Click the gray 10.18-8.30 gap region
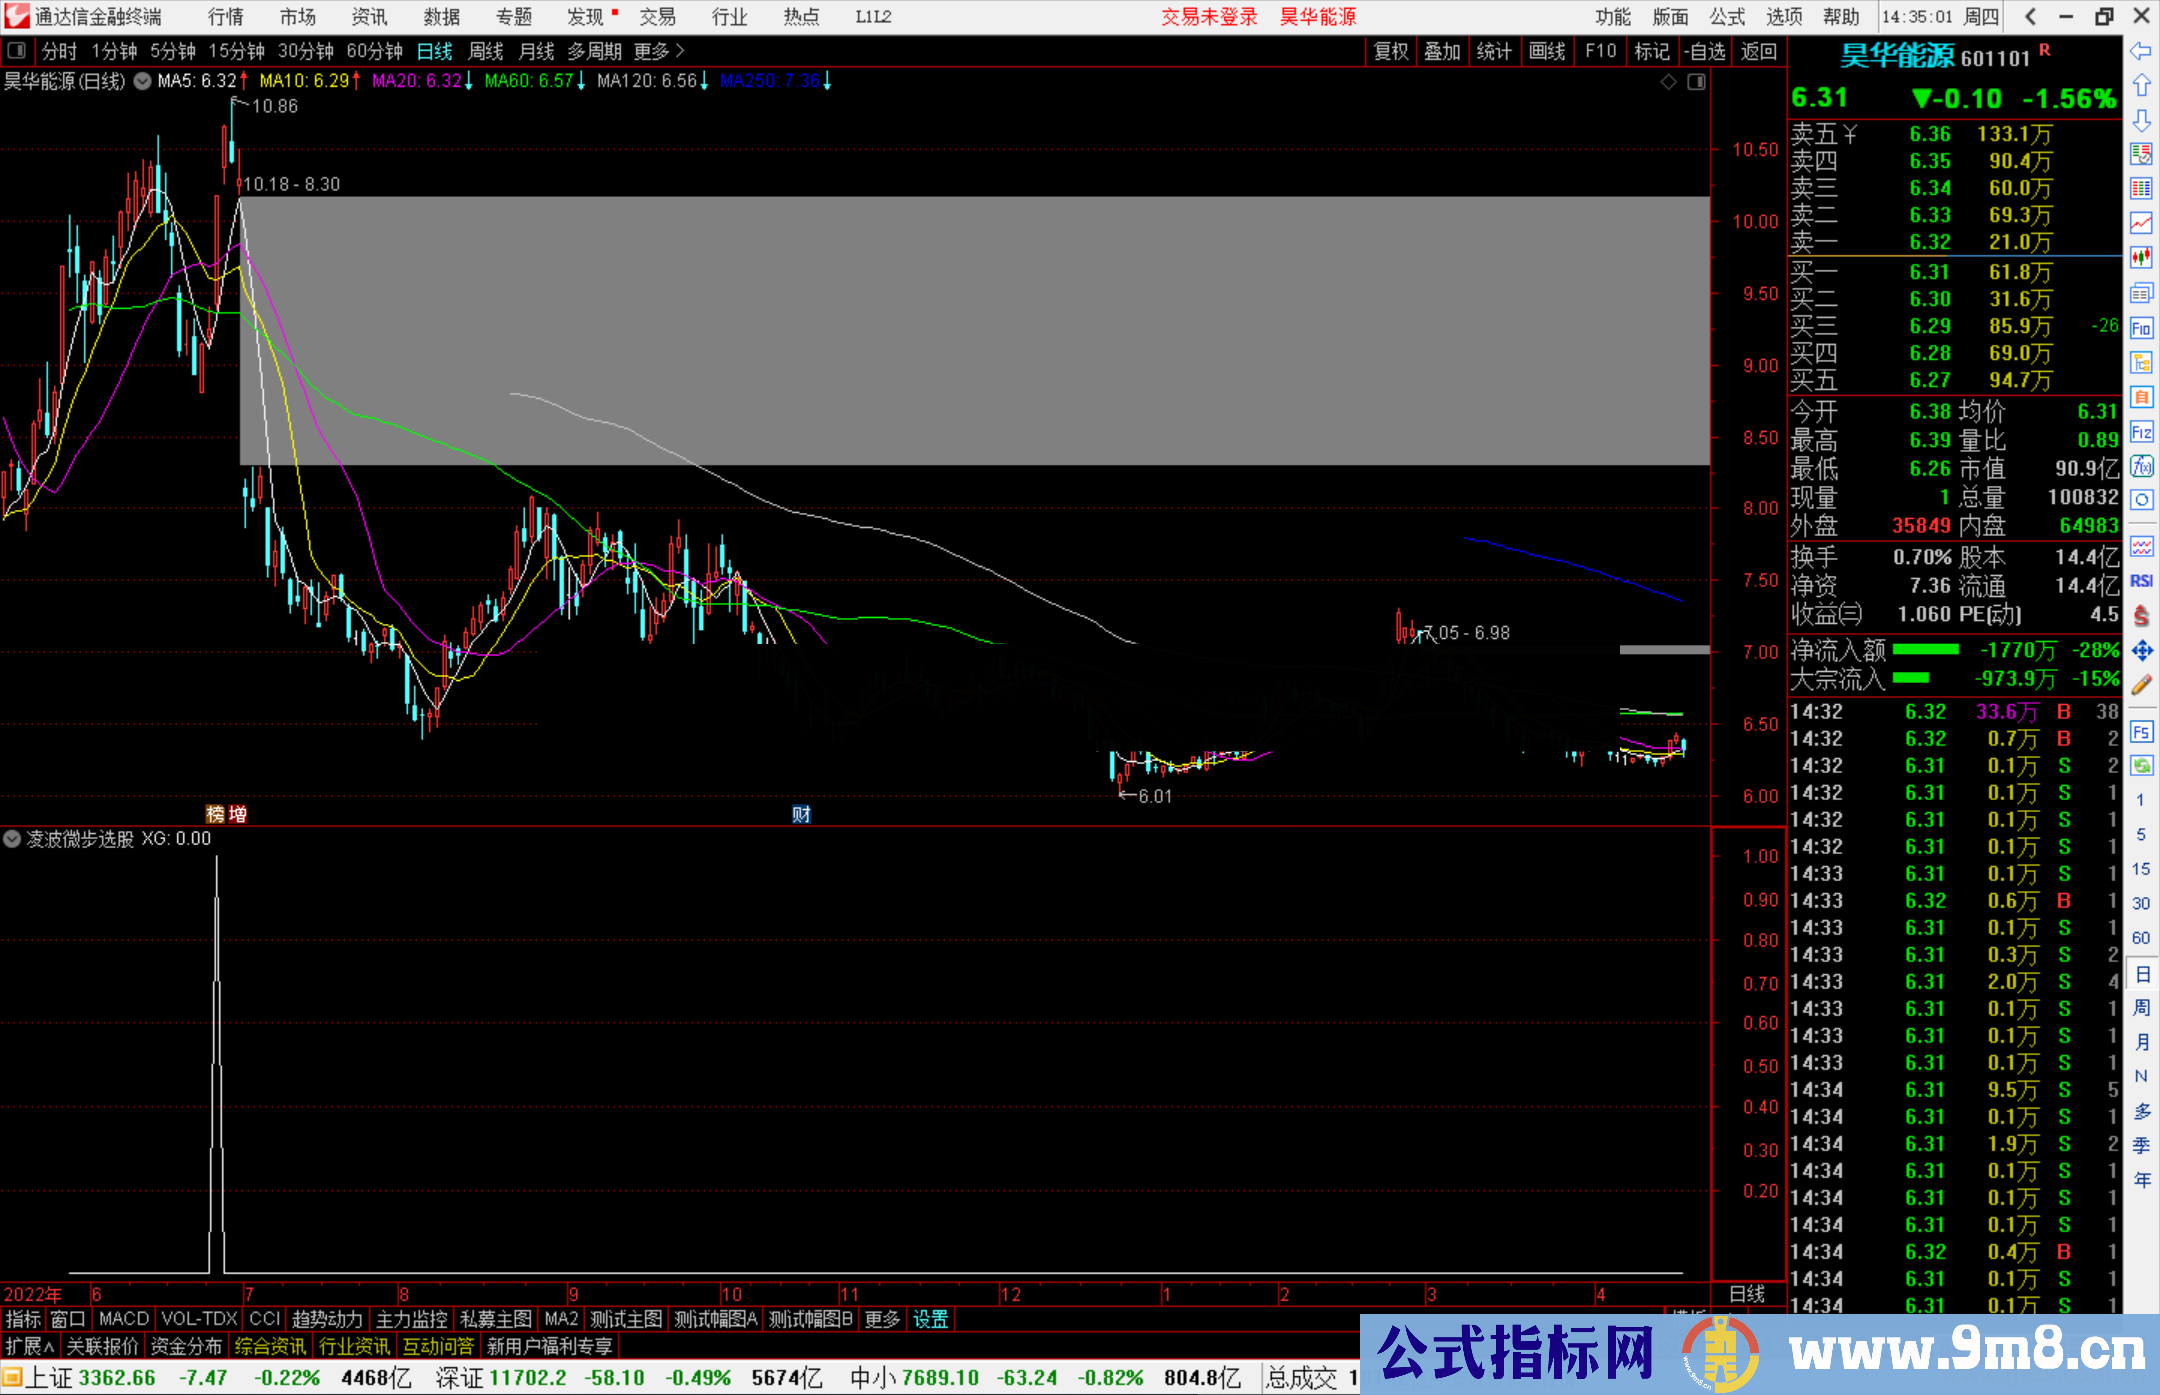2160x1395 pixels. [x=974, y=330]
